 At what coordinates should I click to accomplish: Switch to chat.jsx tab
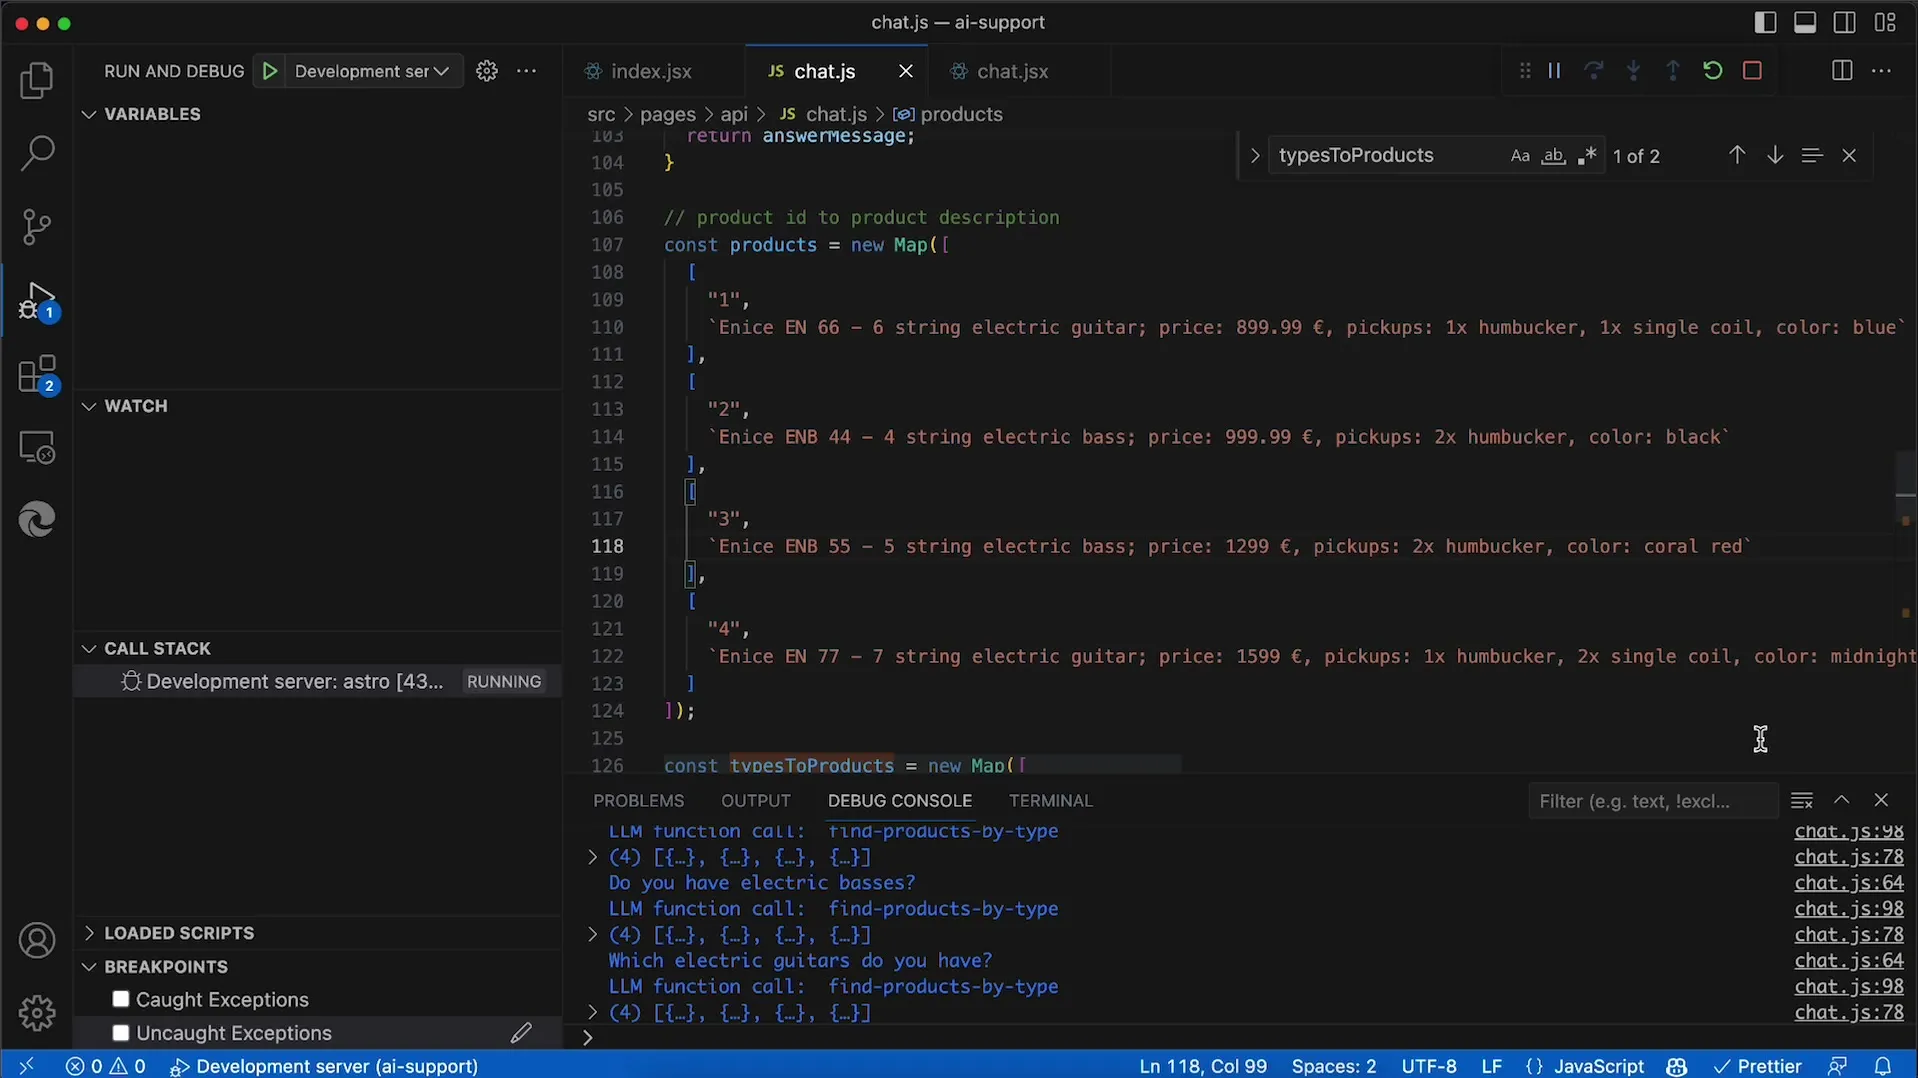coord(1012,71)
